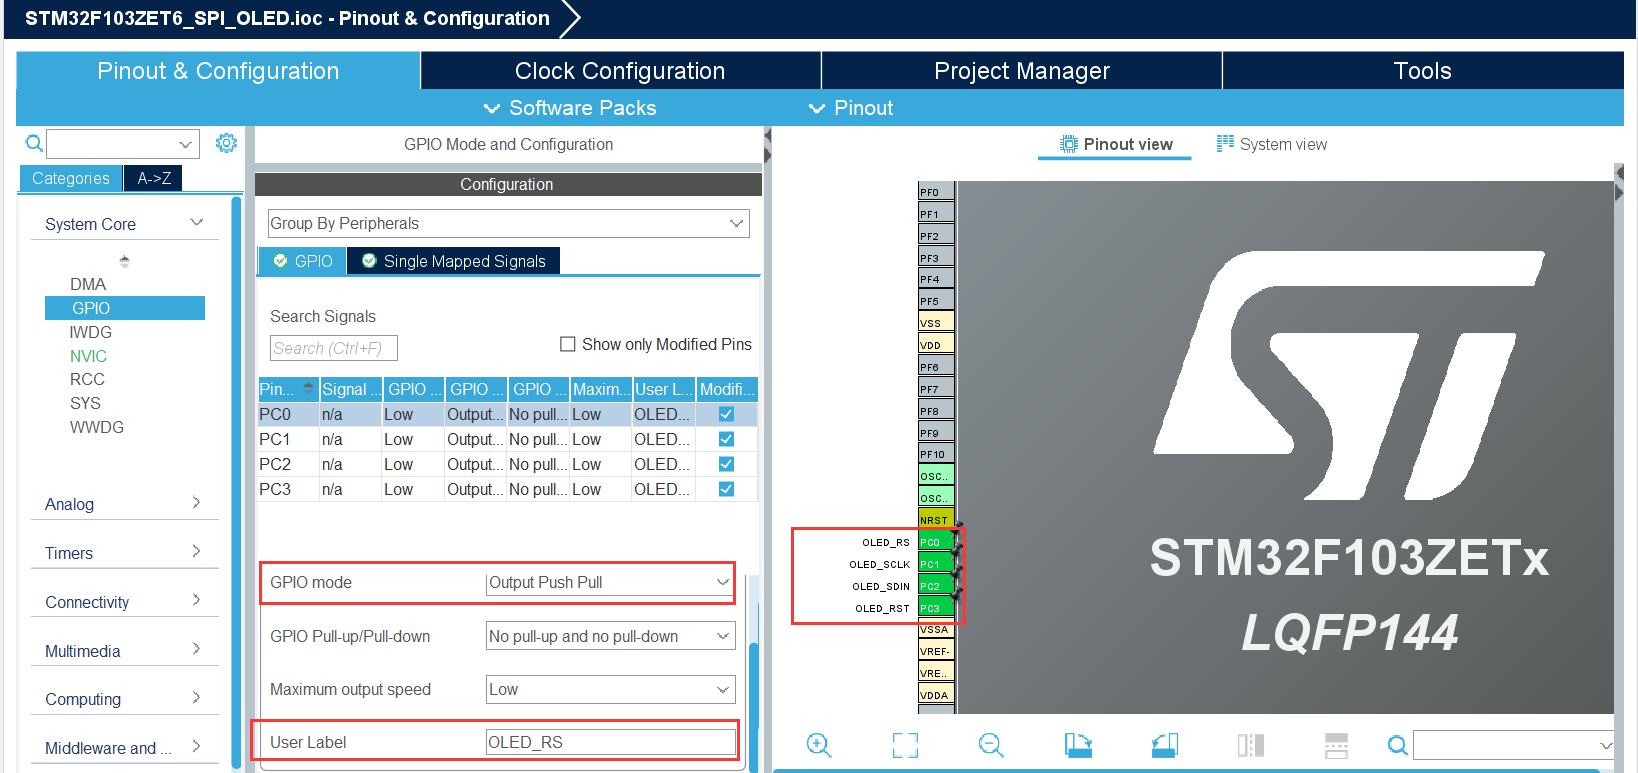Click the PF0 pin on the chip
The height and width of the screenshot is (773, 1638).
pyautogui.click(x=936, y=192)
